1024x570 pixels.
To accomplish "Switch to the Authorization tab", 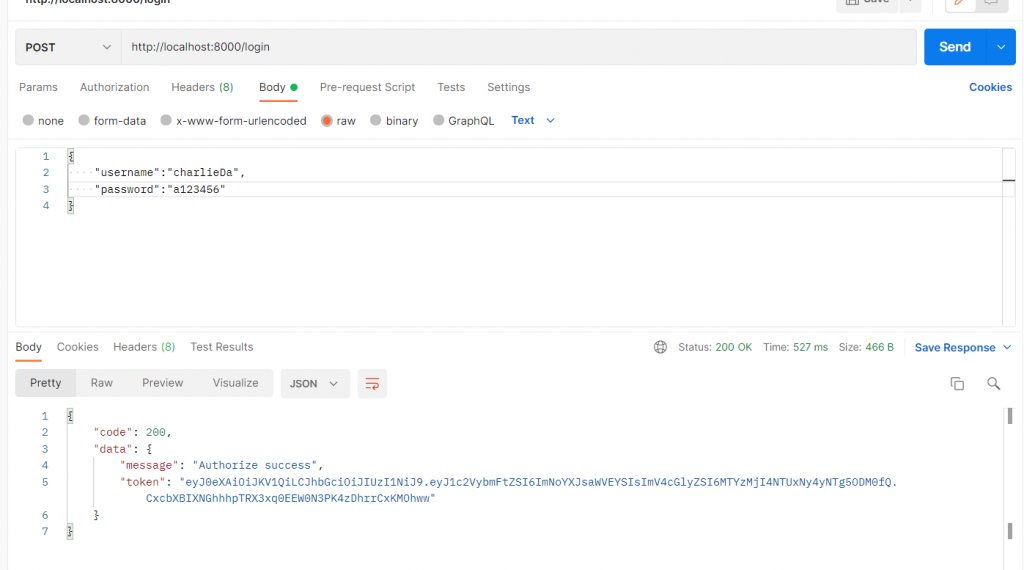I will pyautogui.click(x=114, y=87).
